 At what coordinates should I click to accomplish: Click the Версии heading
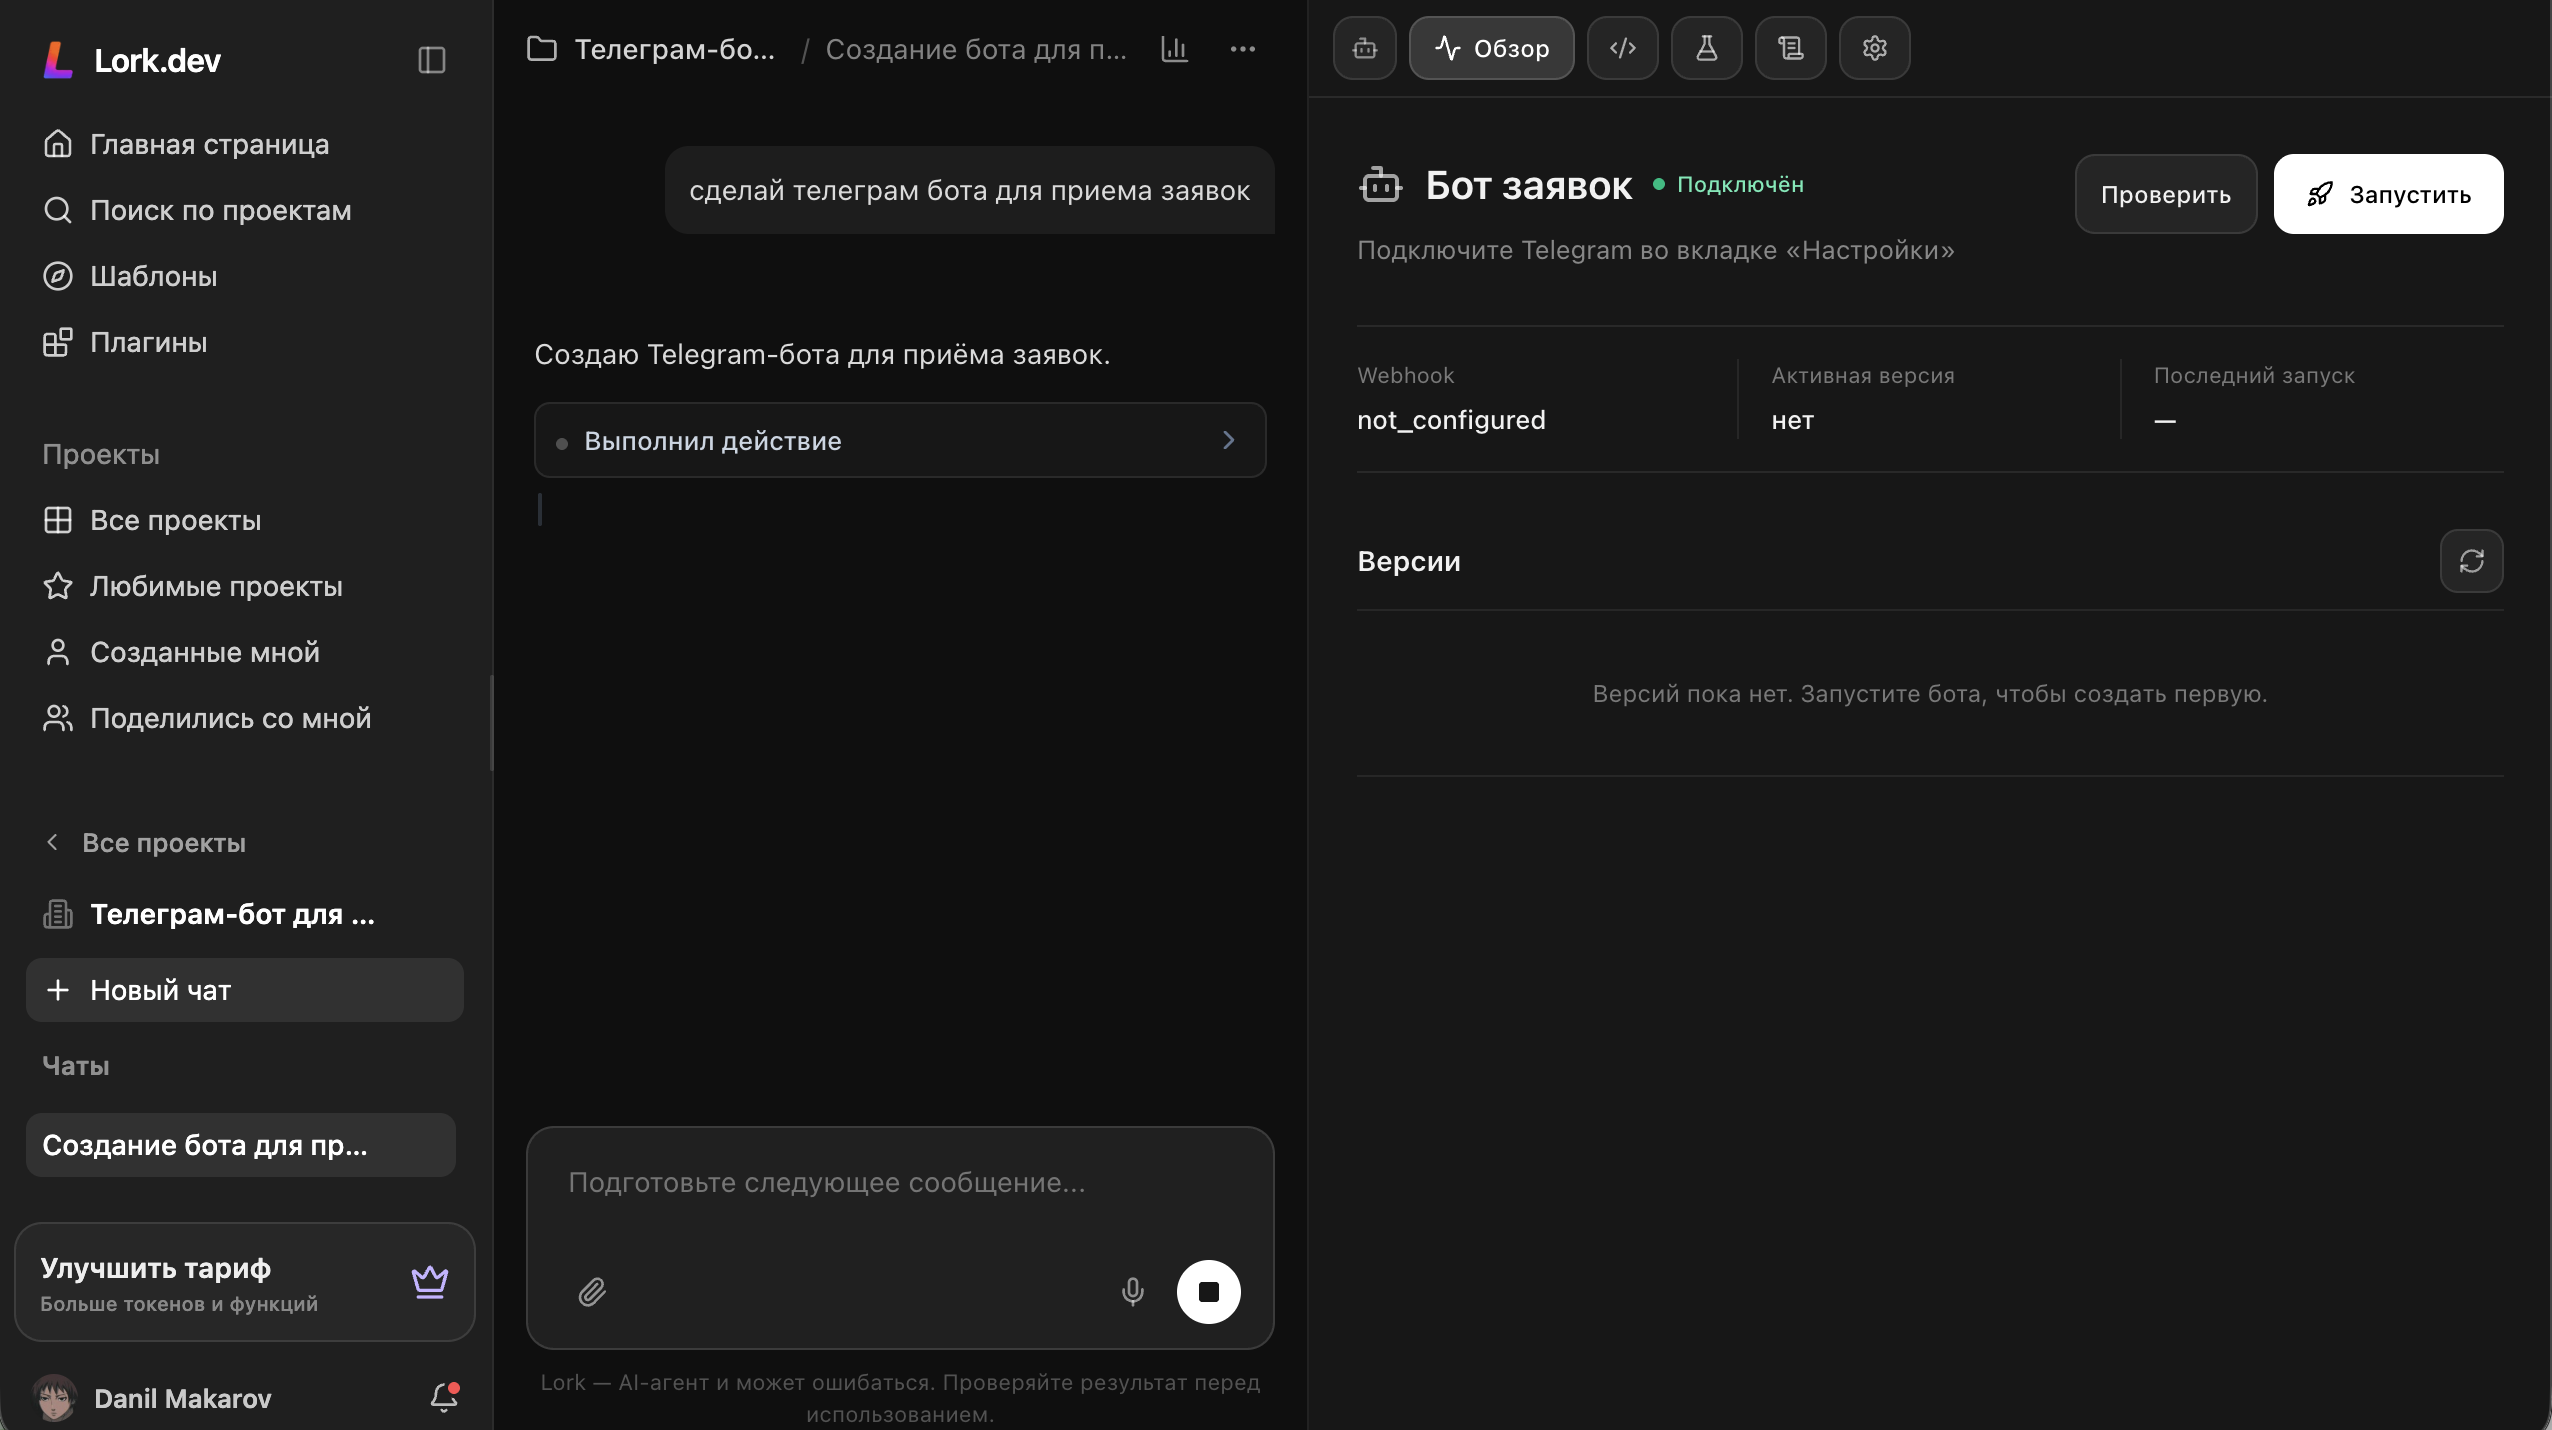[1409, 561]
